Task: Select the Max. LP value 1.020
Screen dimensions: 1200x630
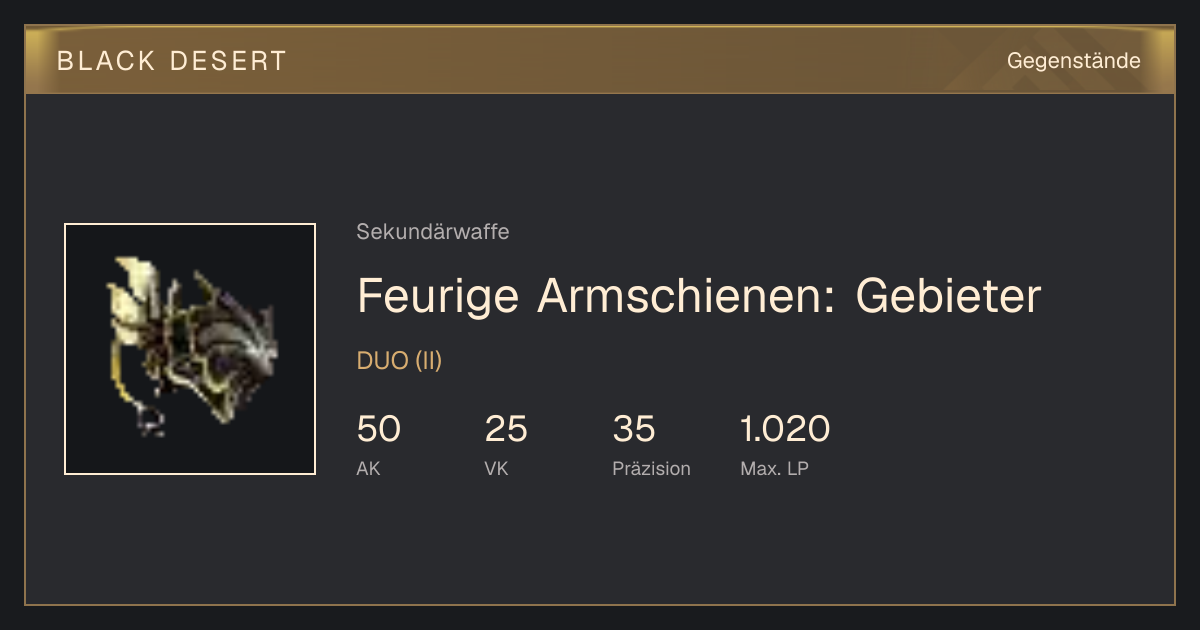Action: tap(785, 429)
